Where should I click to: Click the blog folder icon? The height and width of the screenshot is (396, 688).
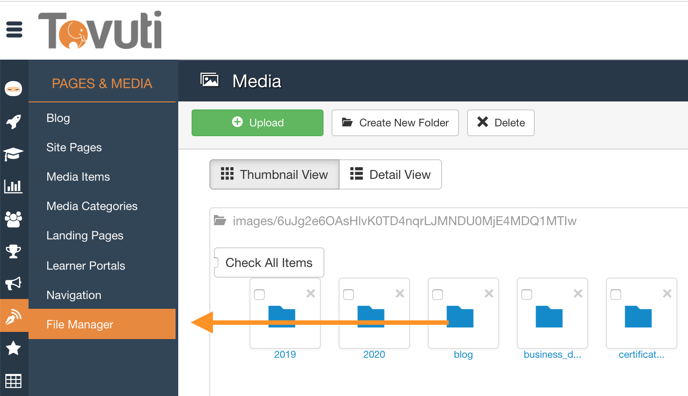click(x=460, y=317)
